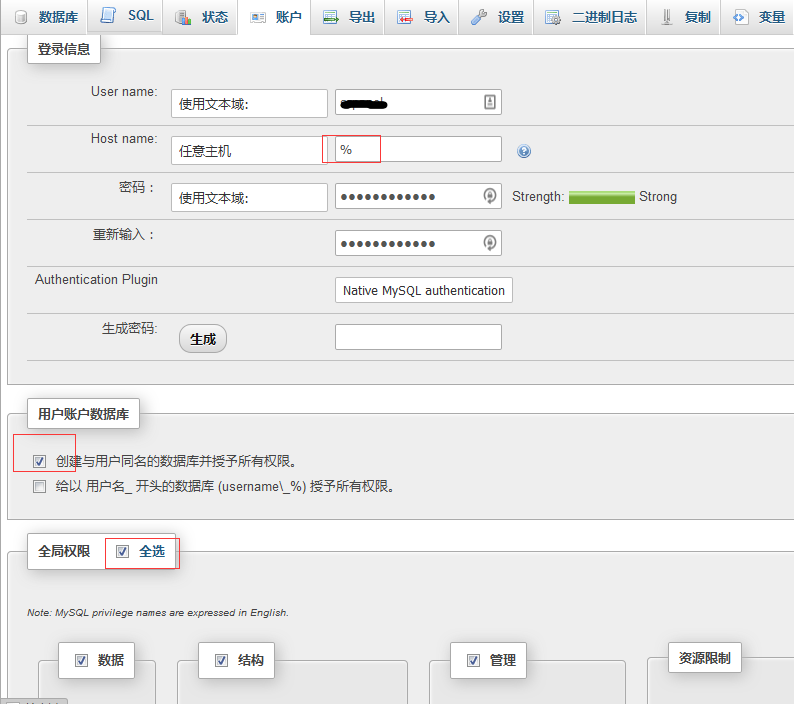Click the key icon in the re-enter password field

pyautogui.click(x=489, y=243)
